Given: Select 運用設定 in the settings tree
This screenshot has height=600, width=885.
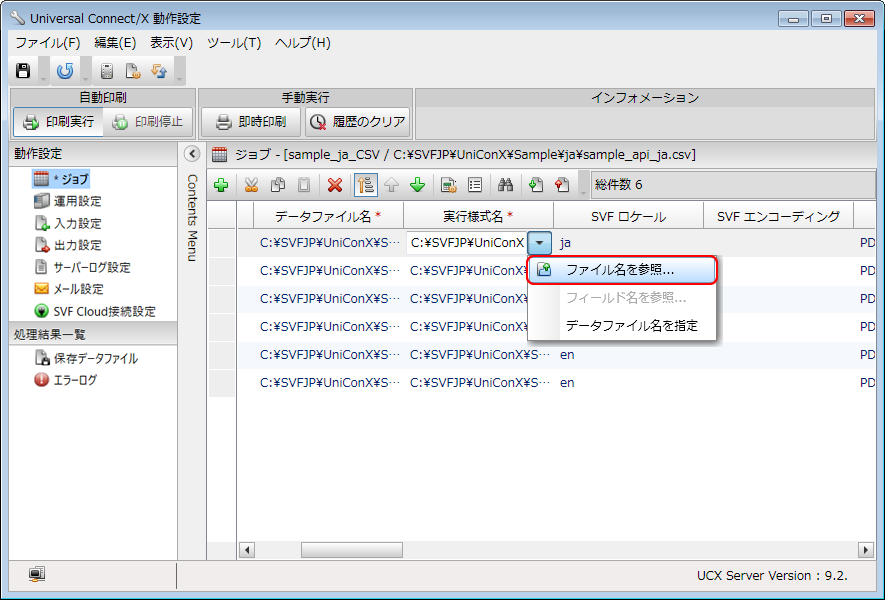Looking at the screenshot, I should coord(68,201).
